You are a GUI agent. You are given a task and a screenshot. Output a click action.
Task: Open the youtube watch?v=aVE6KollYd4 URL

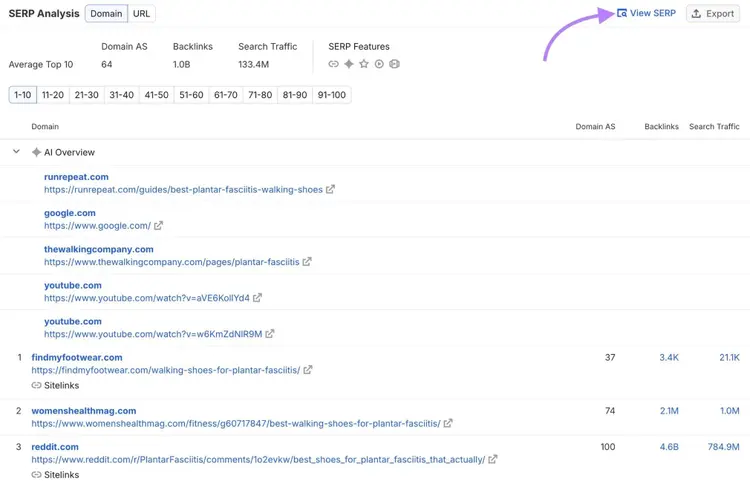click(x=147, y=298)
